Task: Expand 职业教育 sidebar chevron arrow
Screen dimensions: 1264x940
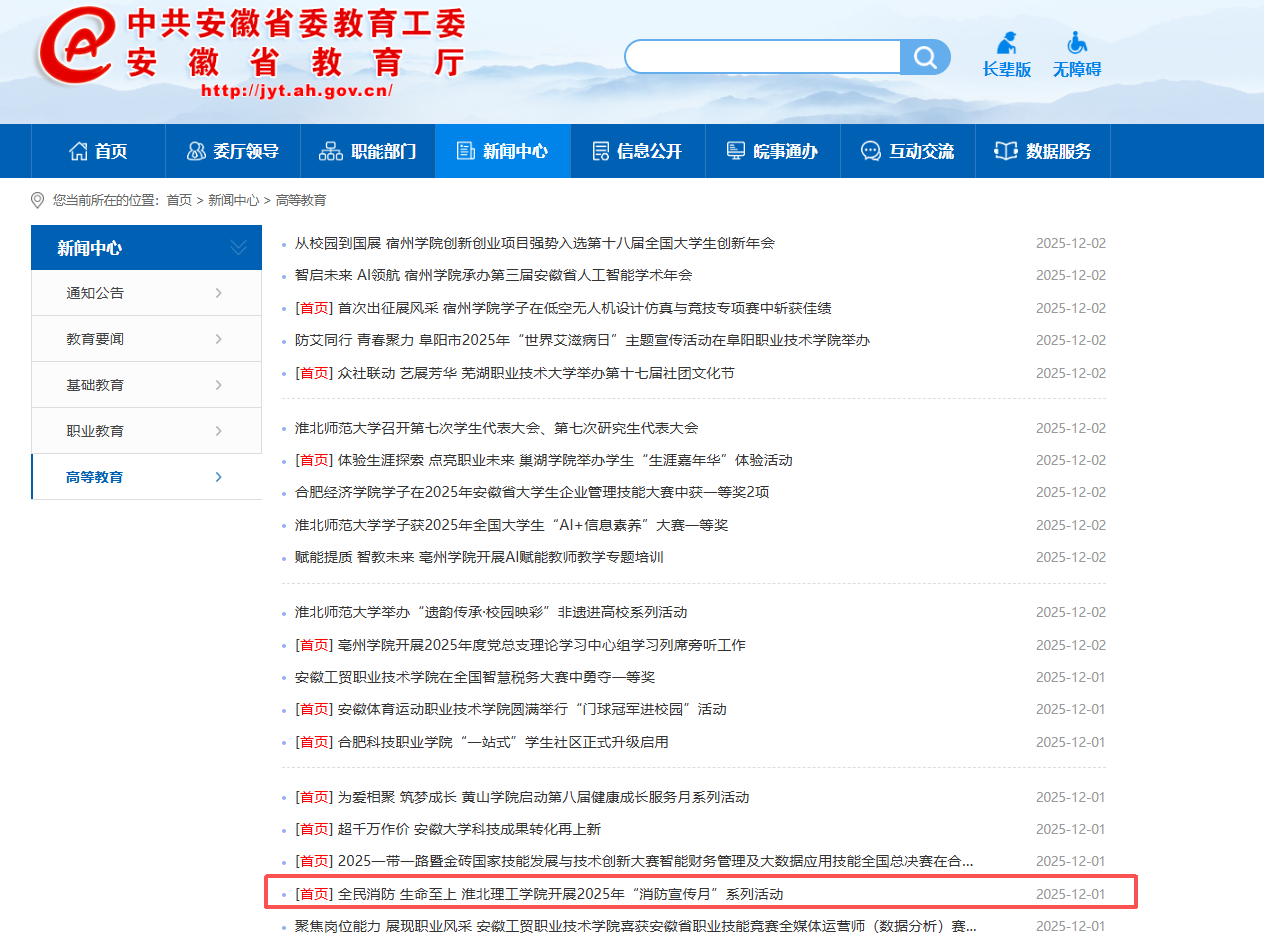Action: [219, 431]
